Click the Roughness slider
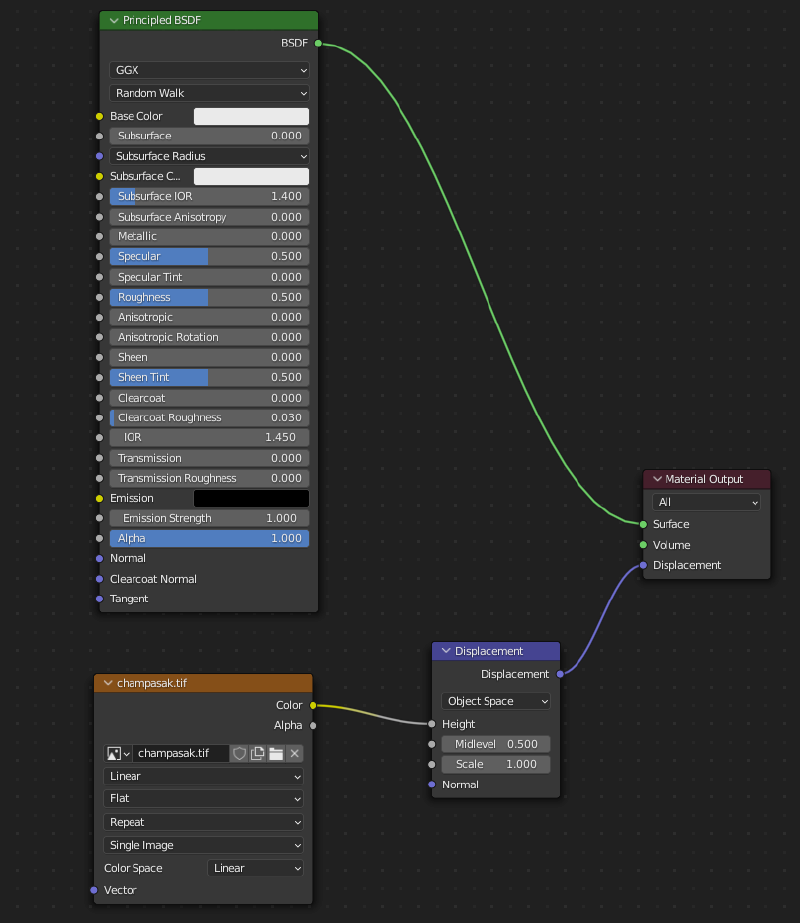Screen dimensions: 800x923 click(x=209, y=297)
